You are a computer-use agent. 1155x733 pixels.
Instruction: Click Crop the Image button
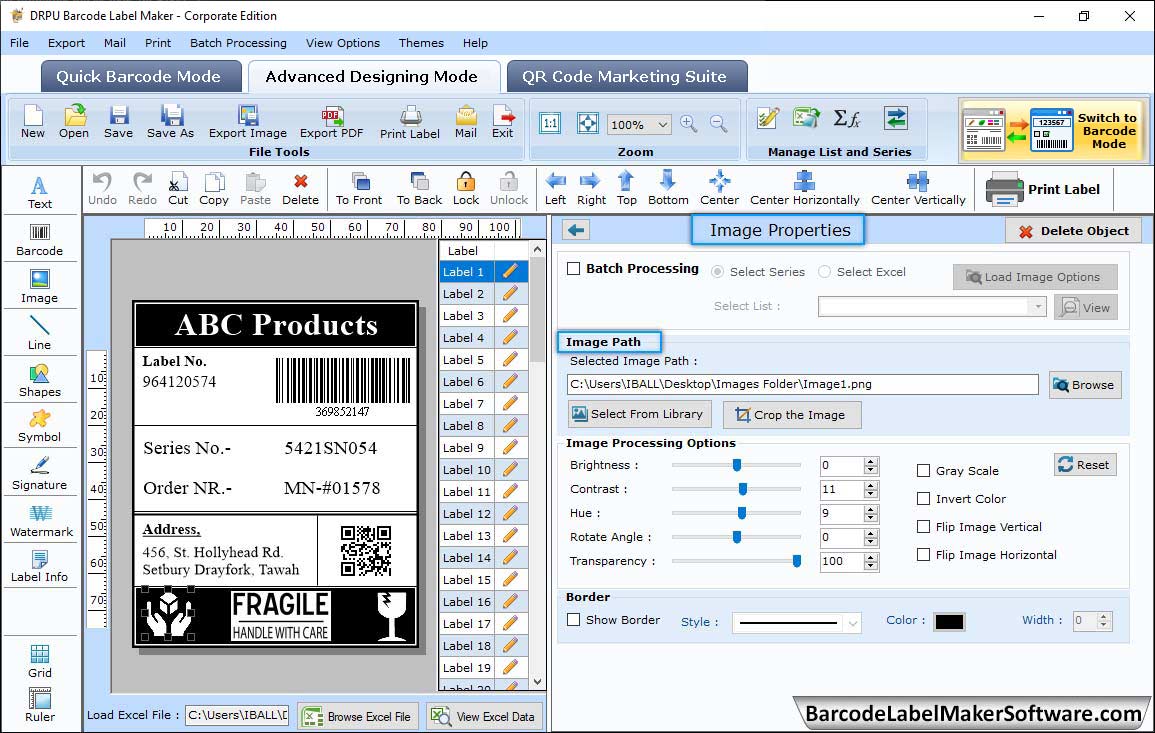coord(792,415)
